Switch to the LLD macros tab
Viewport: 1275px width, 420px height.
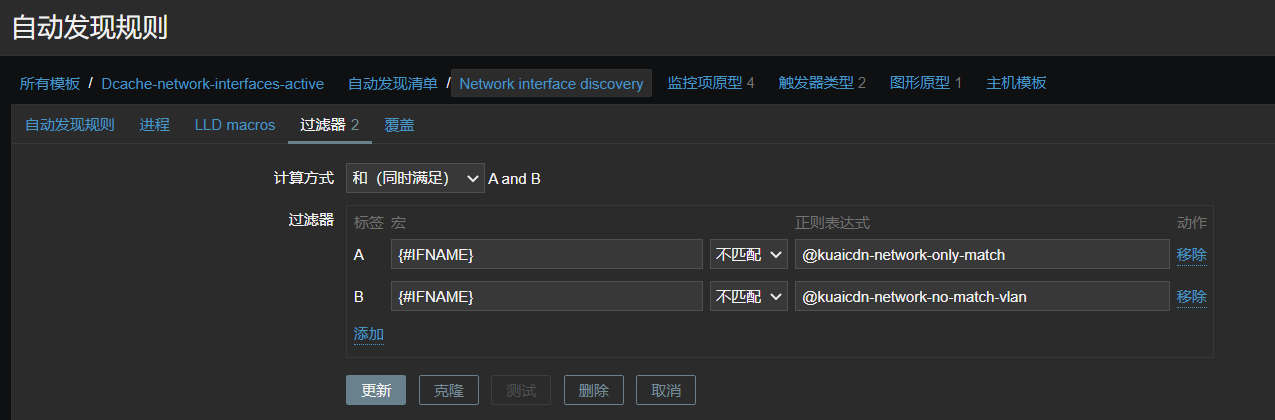[235, 125]
